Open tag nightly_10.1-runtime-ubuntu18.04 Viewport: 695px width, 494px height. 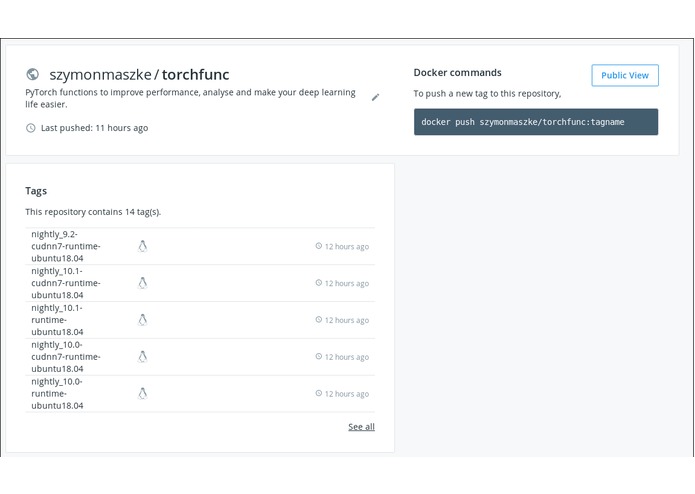coord(57,320)
